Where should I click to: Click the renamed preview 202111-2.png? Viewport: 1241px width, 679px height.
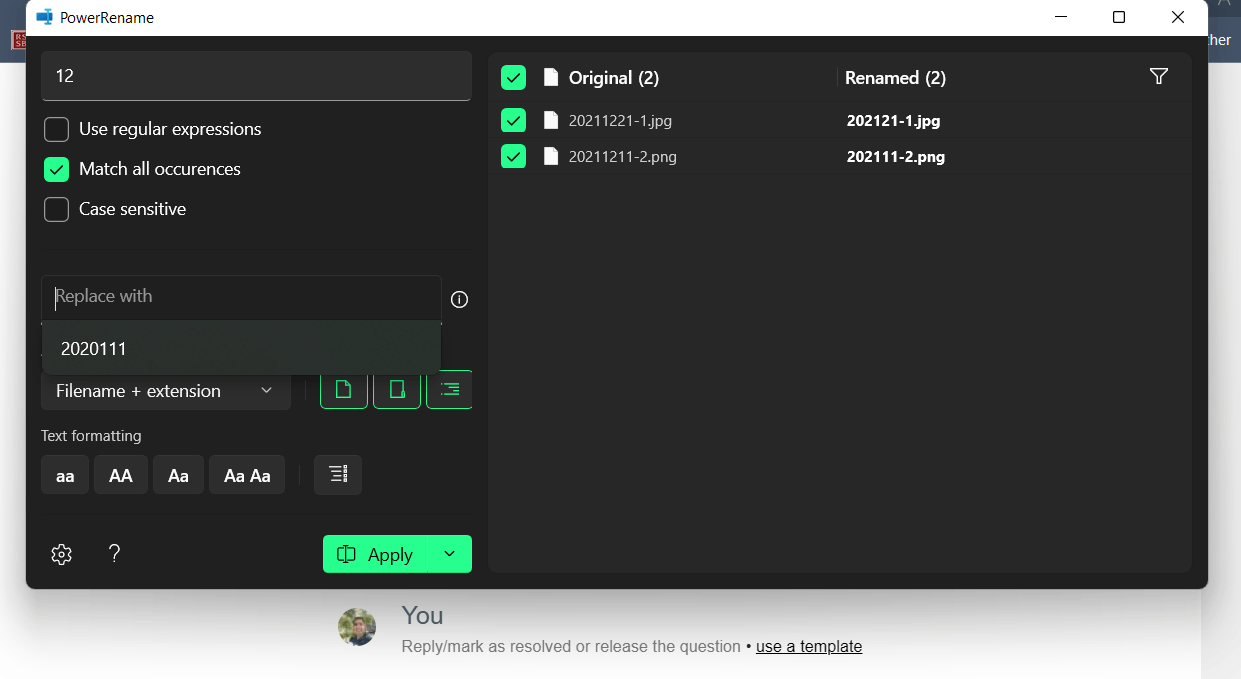coord(896,157)
